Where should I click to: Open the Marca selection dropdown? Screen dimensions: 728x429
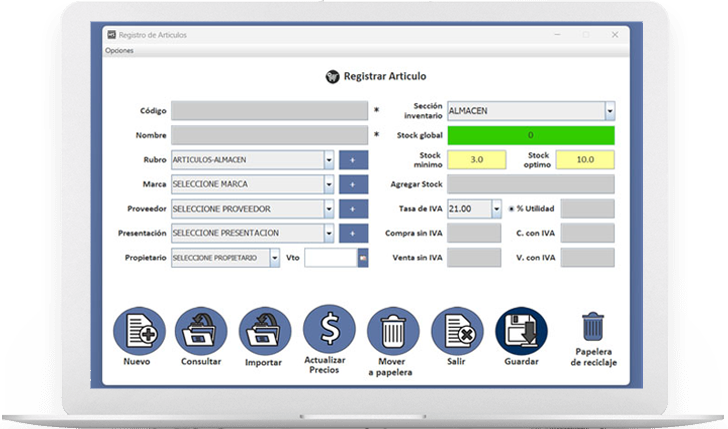click(x=328, y=185)
